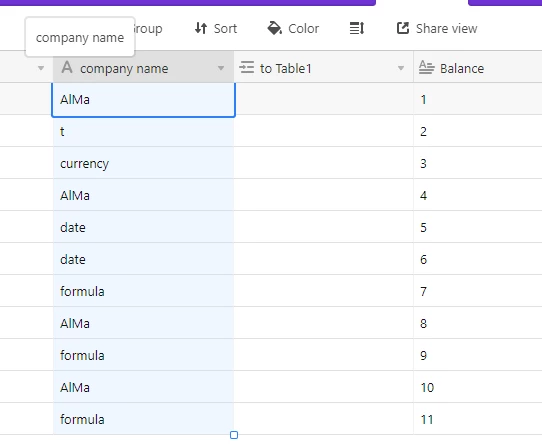Viewport: 542px width, 447px height.
Task: Click the linked record icon beside to Table1
Action: [247, 67]
